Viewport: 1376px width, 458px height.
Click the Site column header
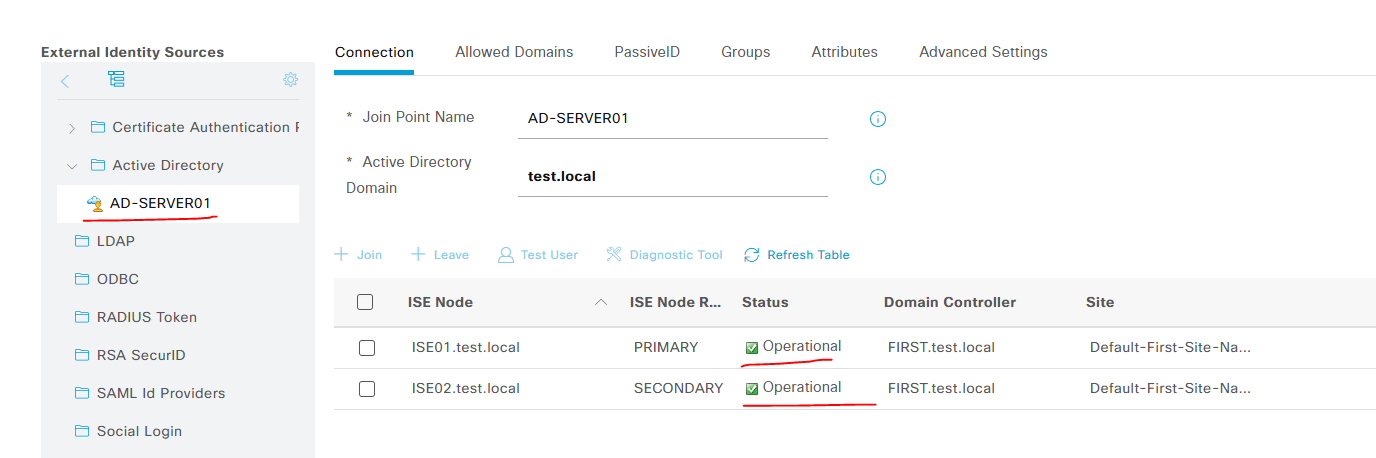click(x=1100, y=302)
